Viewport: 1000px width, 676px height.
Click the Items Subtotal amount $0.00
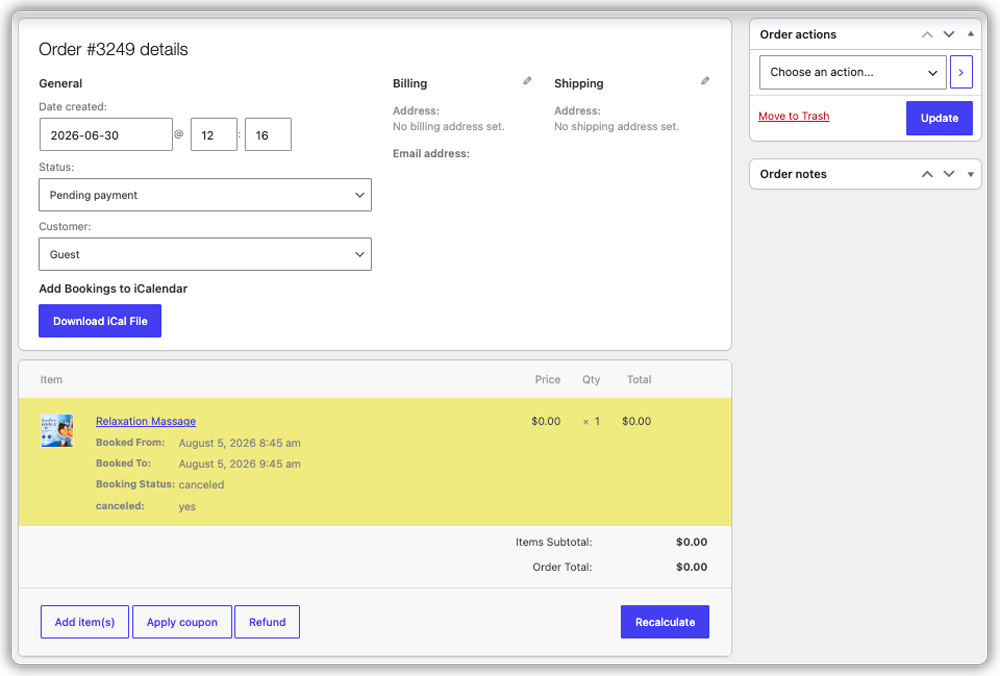tap(692, 542)
